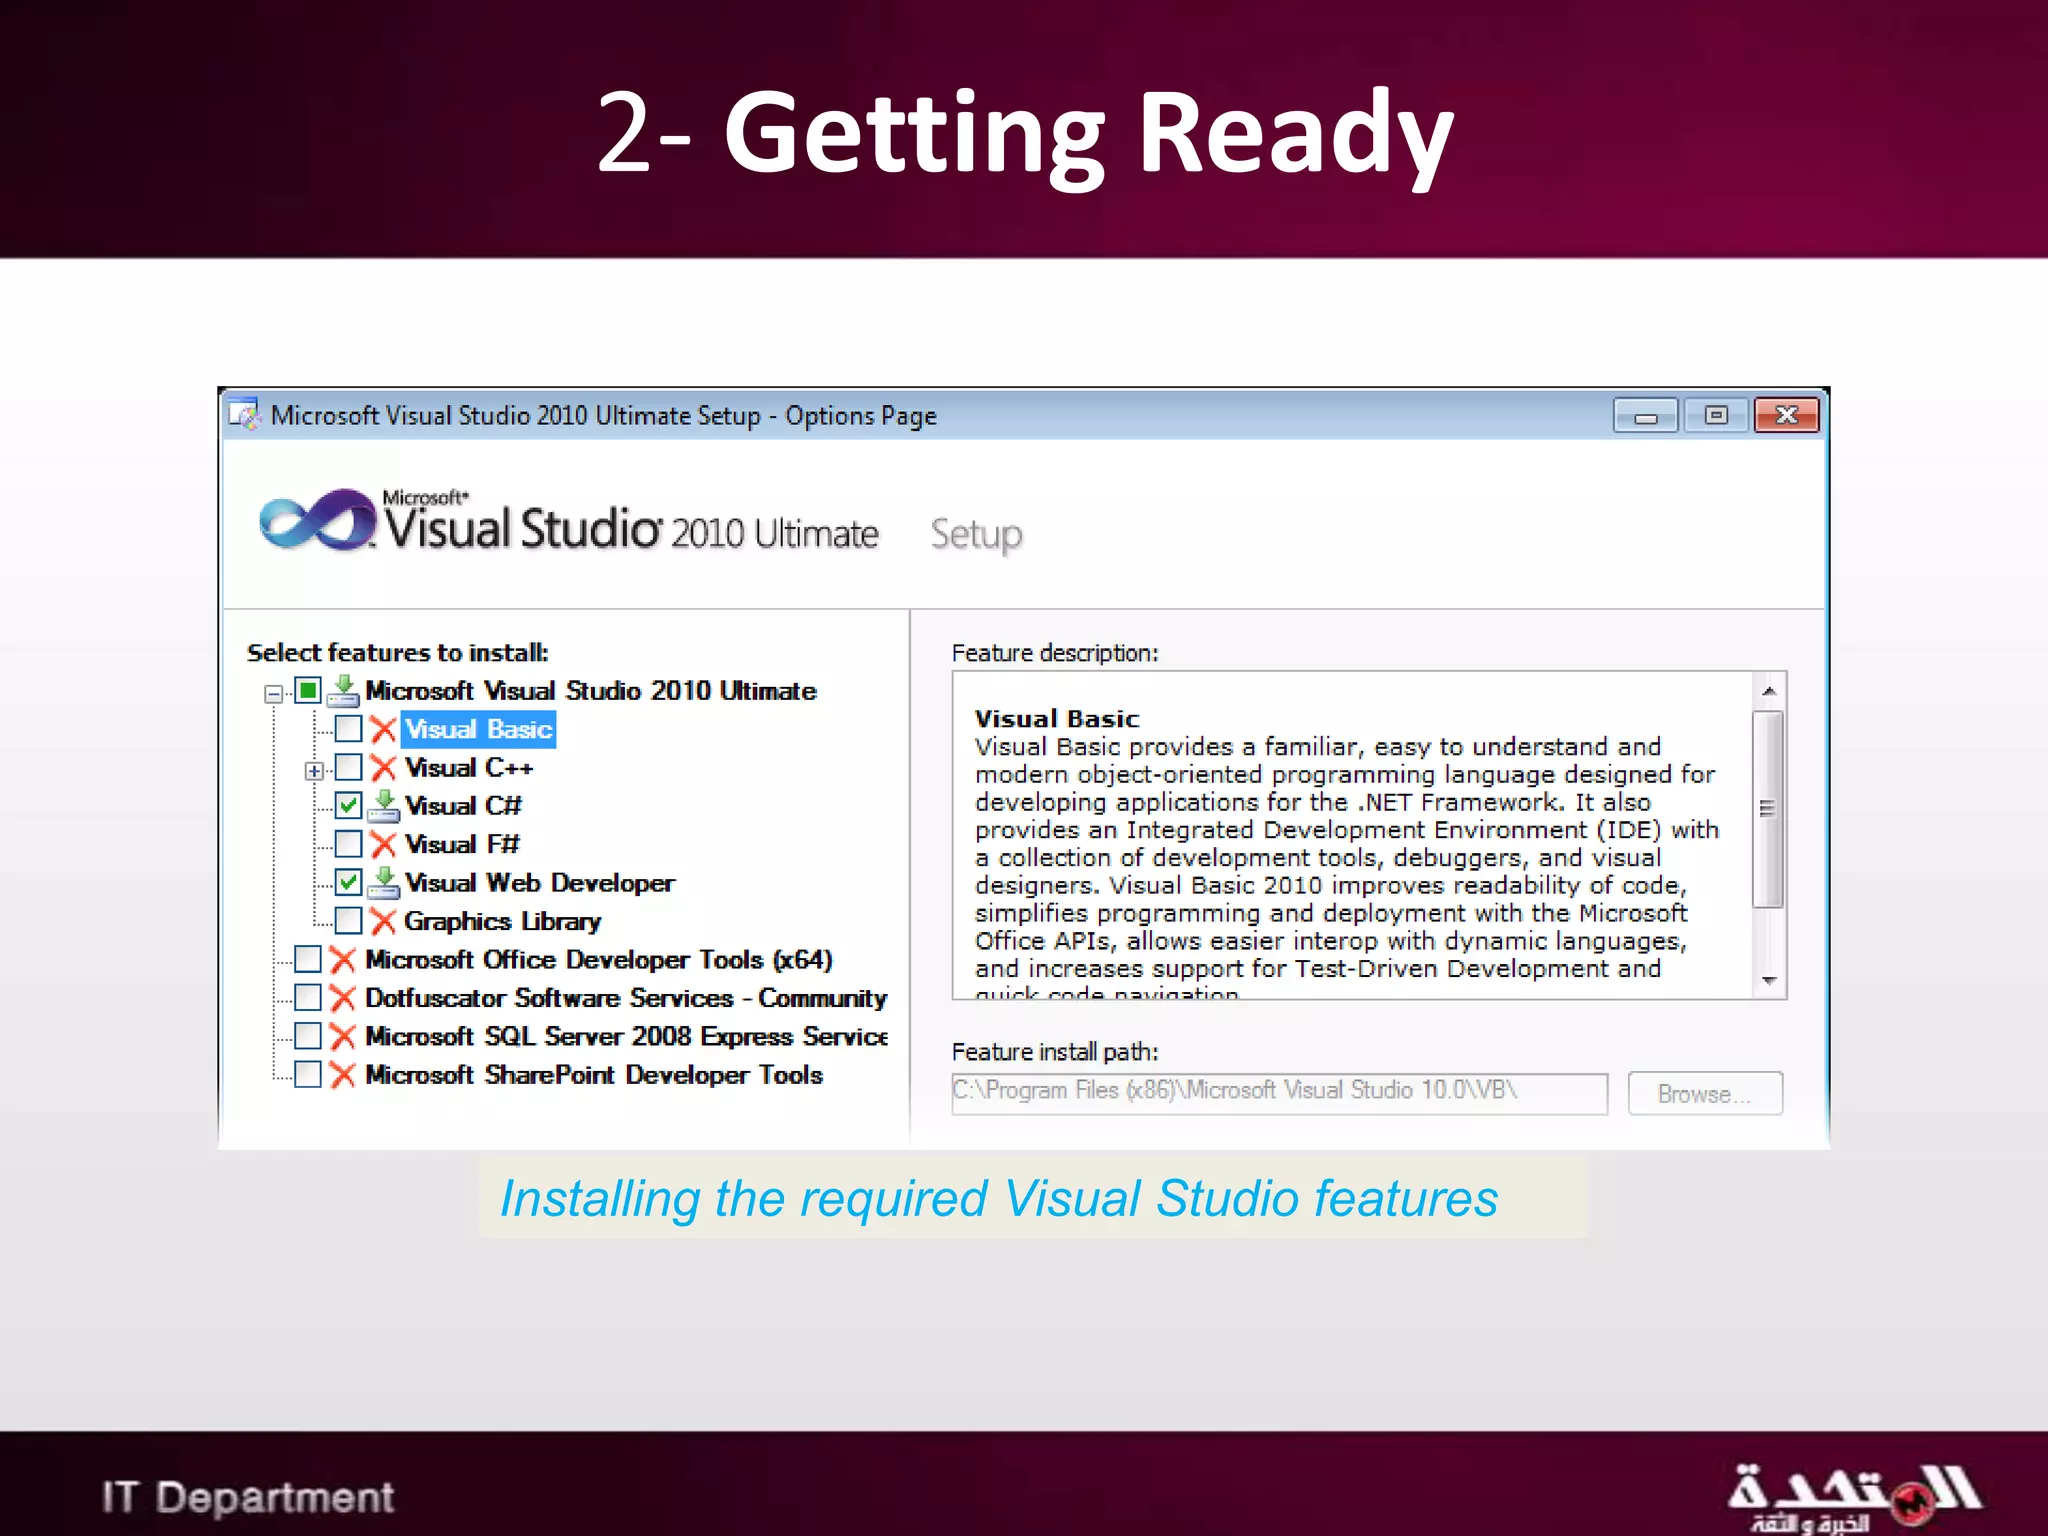Click the red X icon by Microsoft Office Developer Tools
This screenshot has height=1536, width=2048.
(343, 960)
